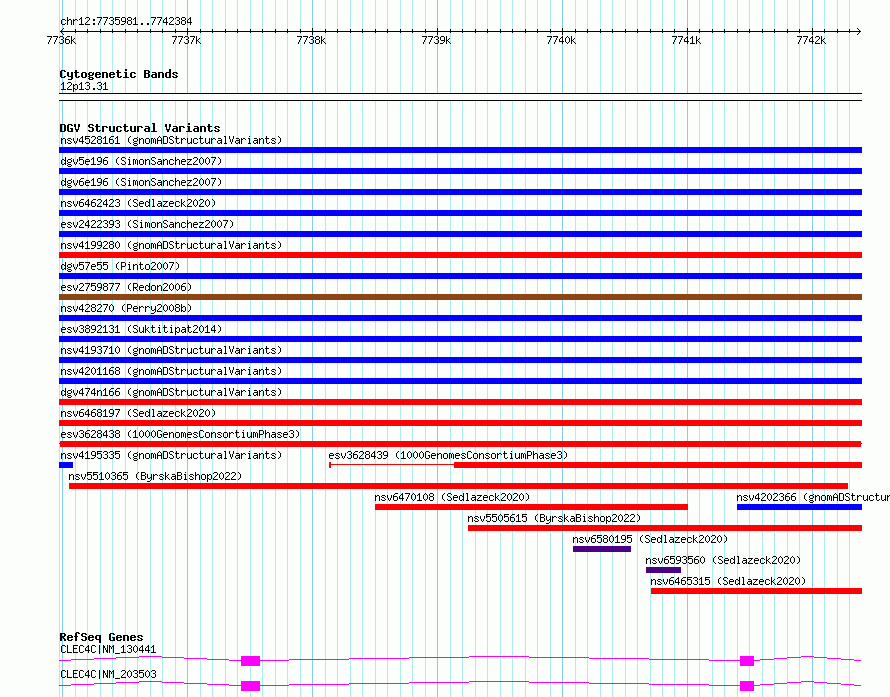Click the nsv6465315 Sedlazeck2020 variant label
Viewport: 890px width, 697px height.
(x=727, y=581)
